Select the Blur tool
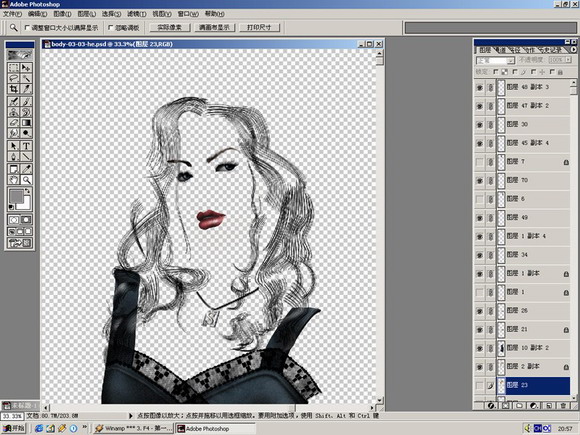Viewport: 580px width, 435px height. [x=14, y=133]
